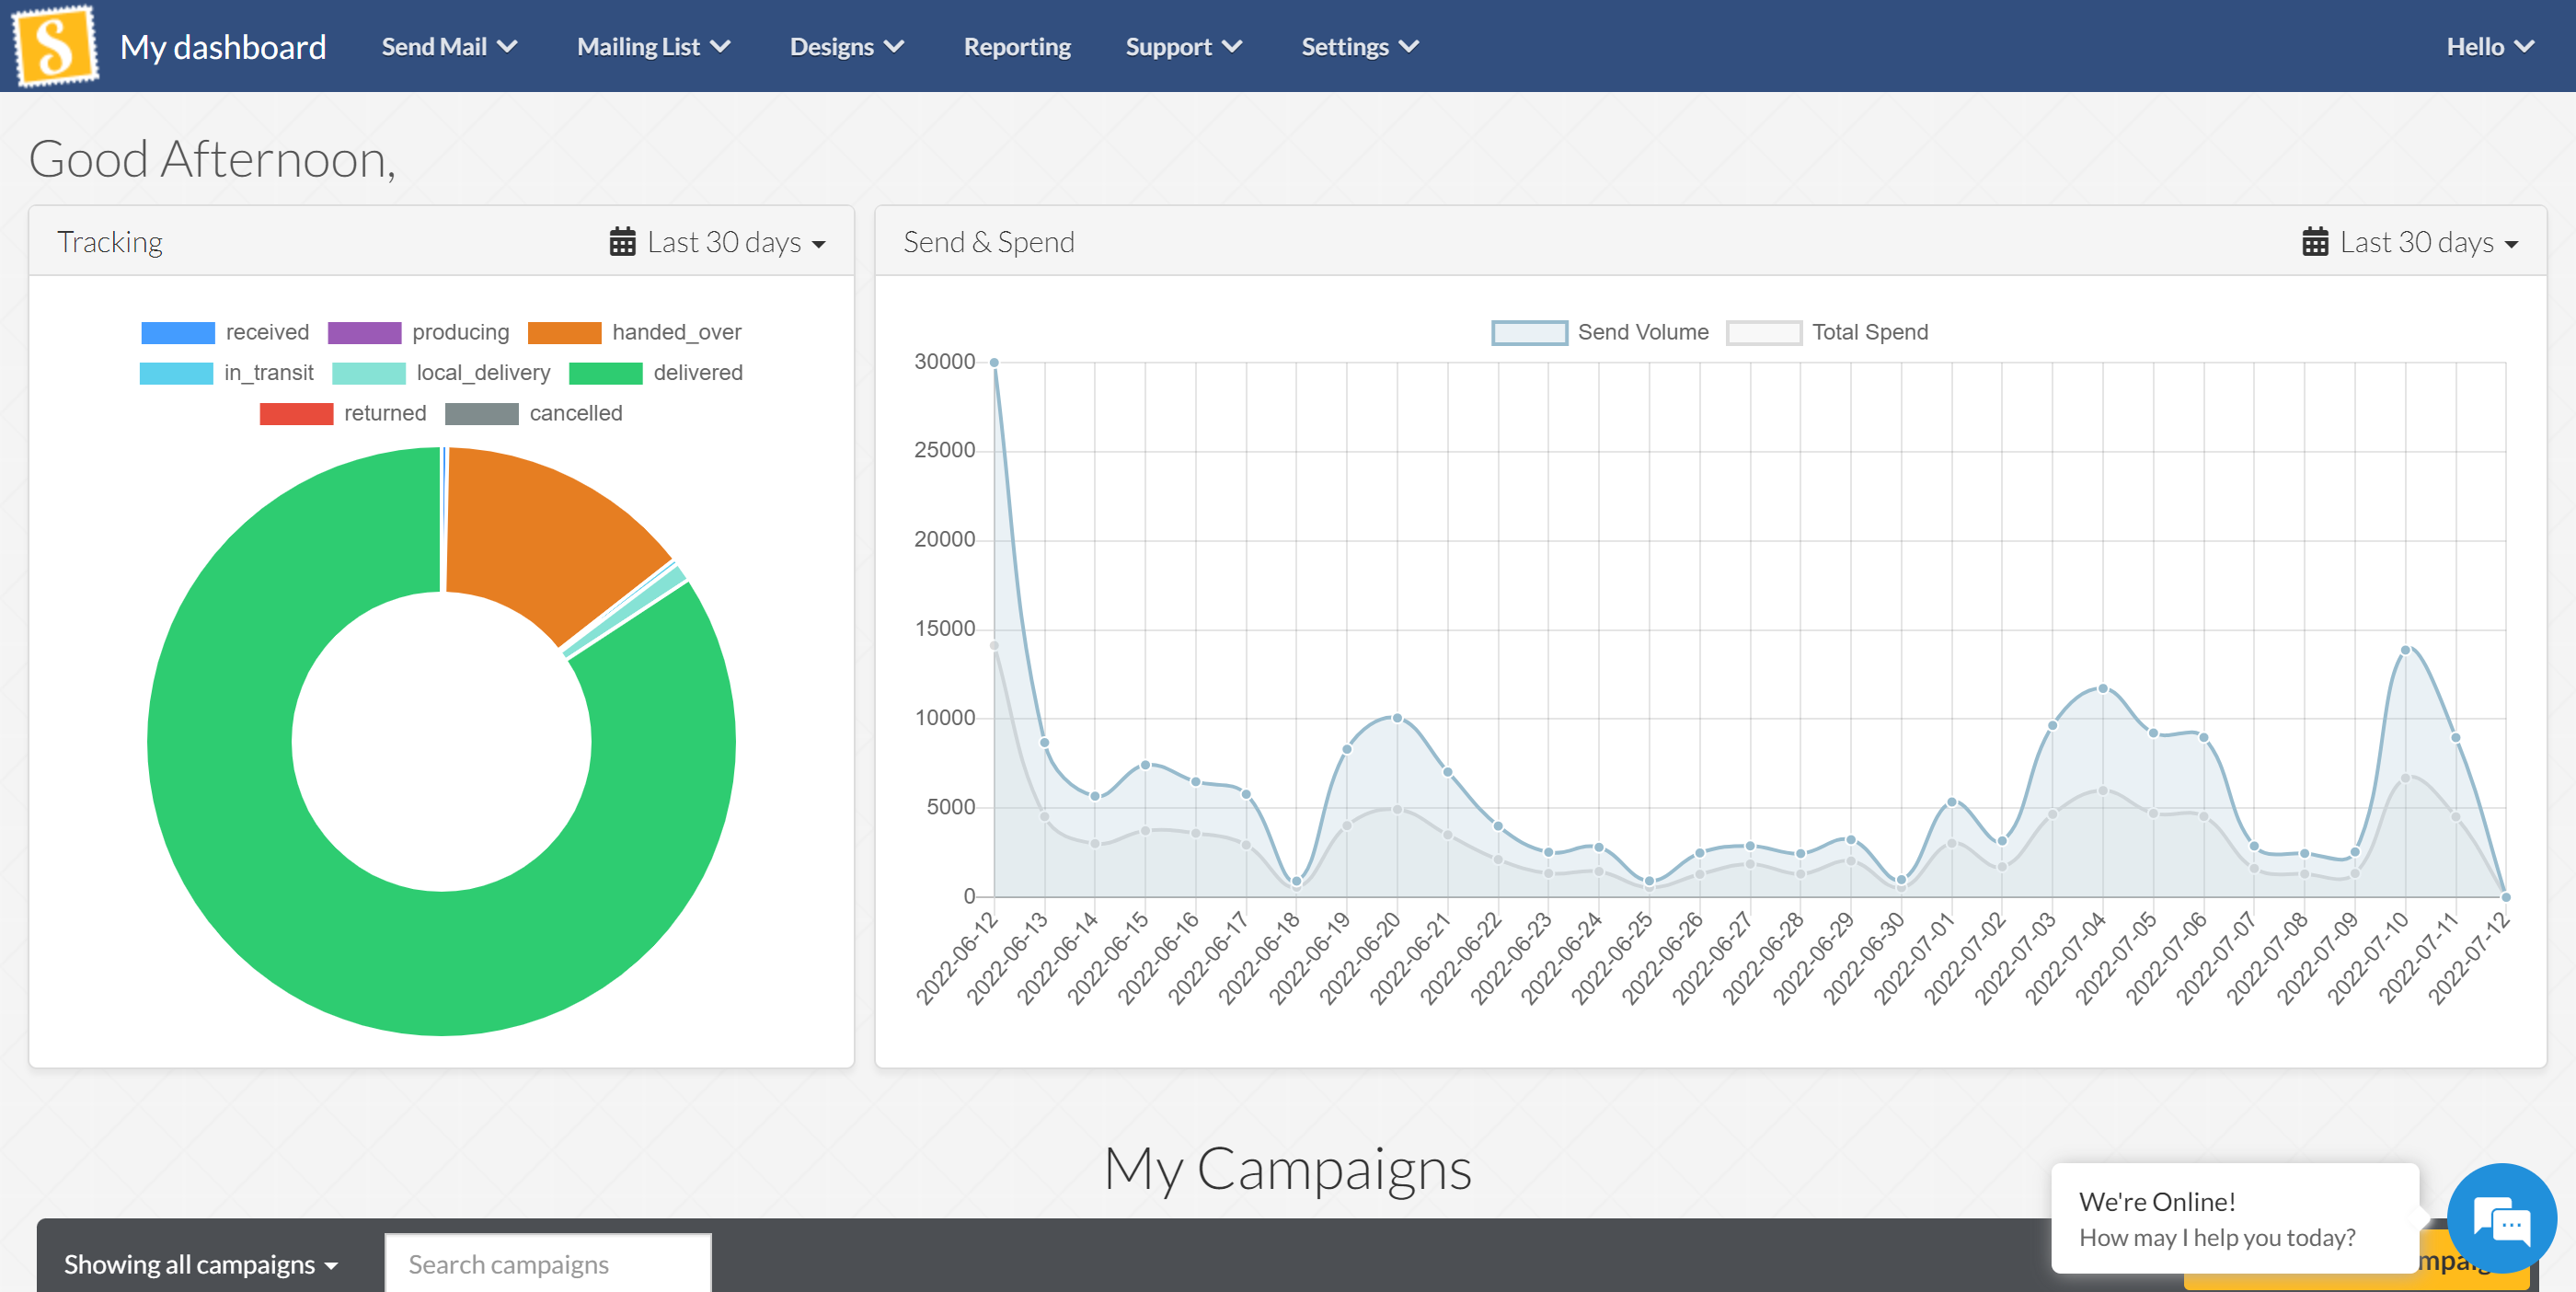
Task: Hide the returned status via its legend entry
Action: coord(385,412)
